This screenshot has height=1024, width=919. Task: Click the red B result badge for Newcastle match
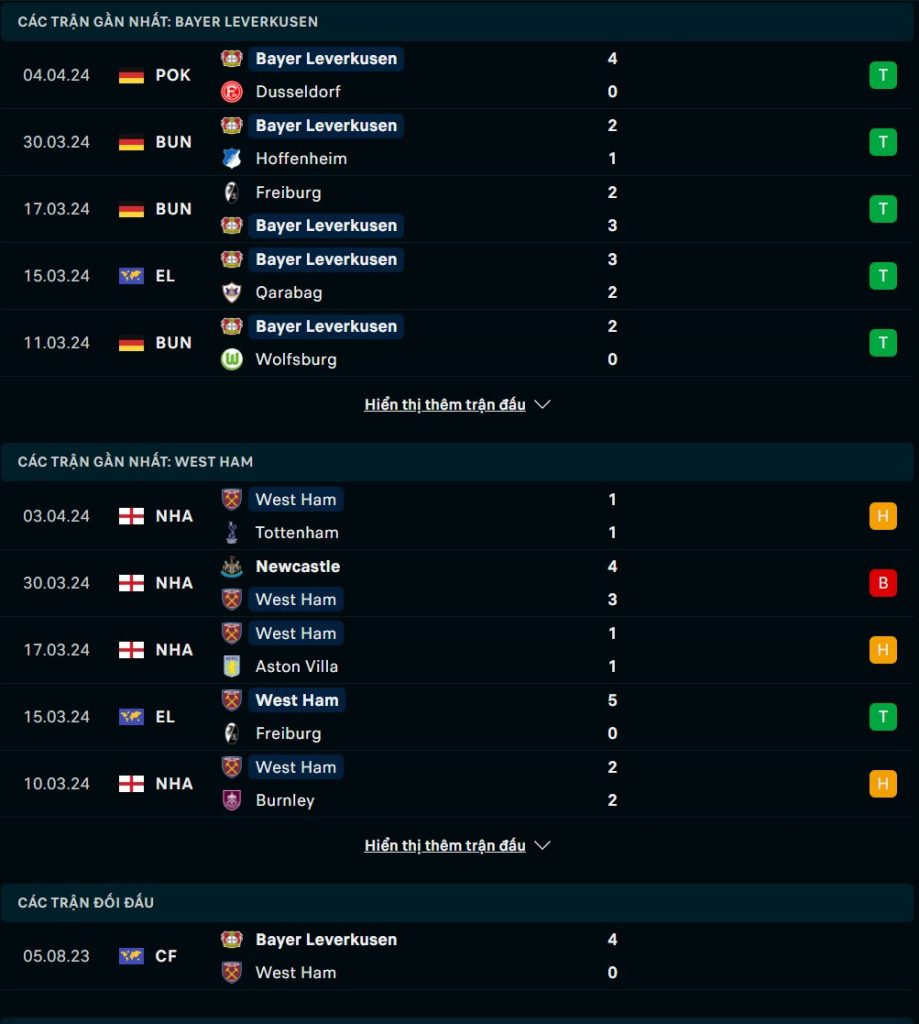pyautogui.click(x=882, y=583)
